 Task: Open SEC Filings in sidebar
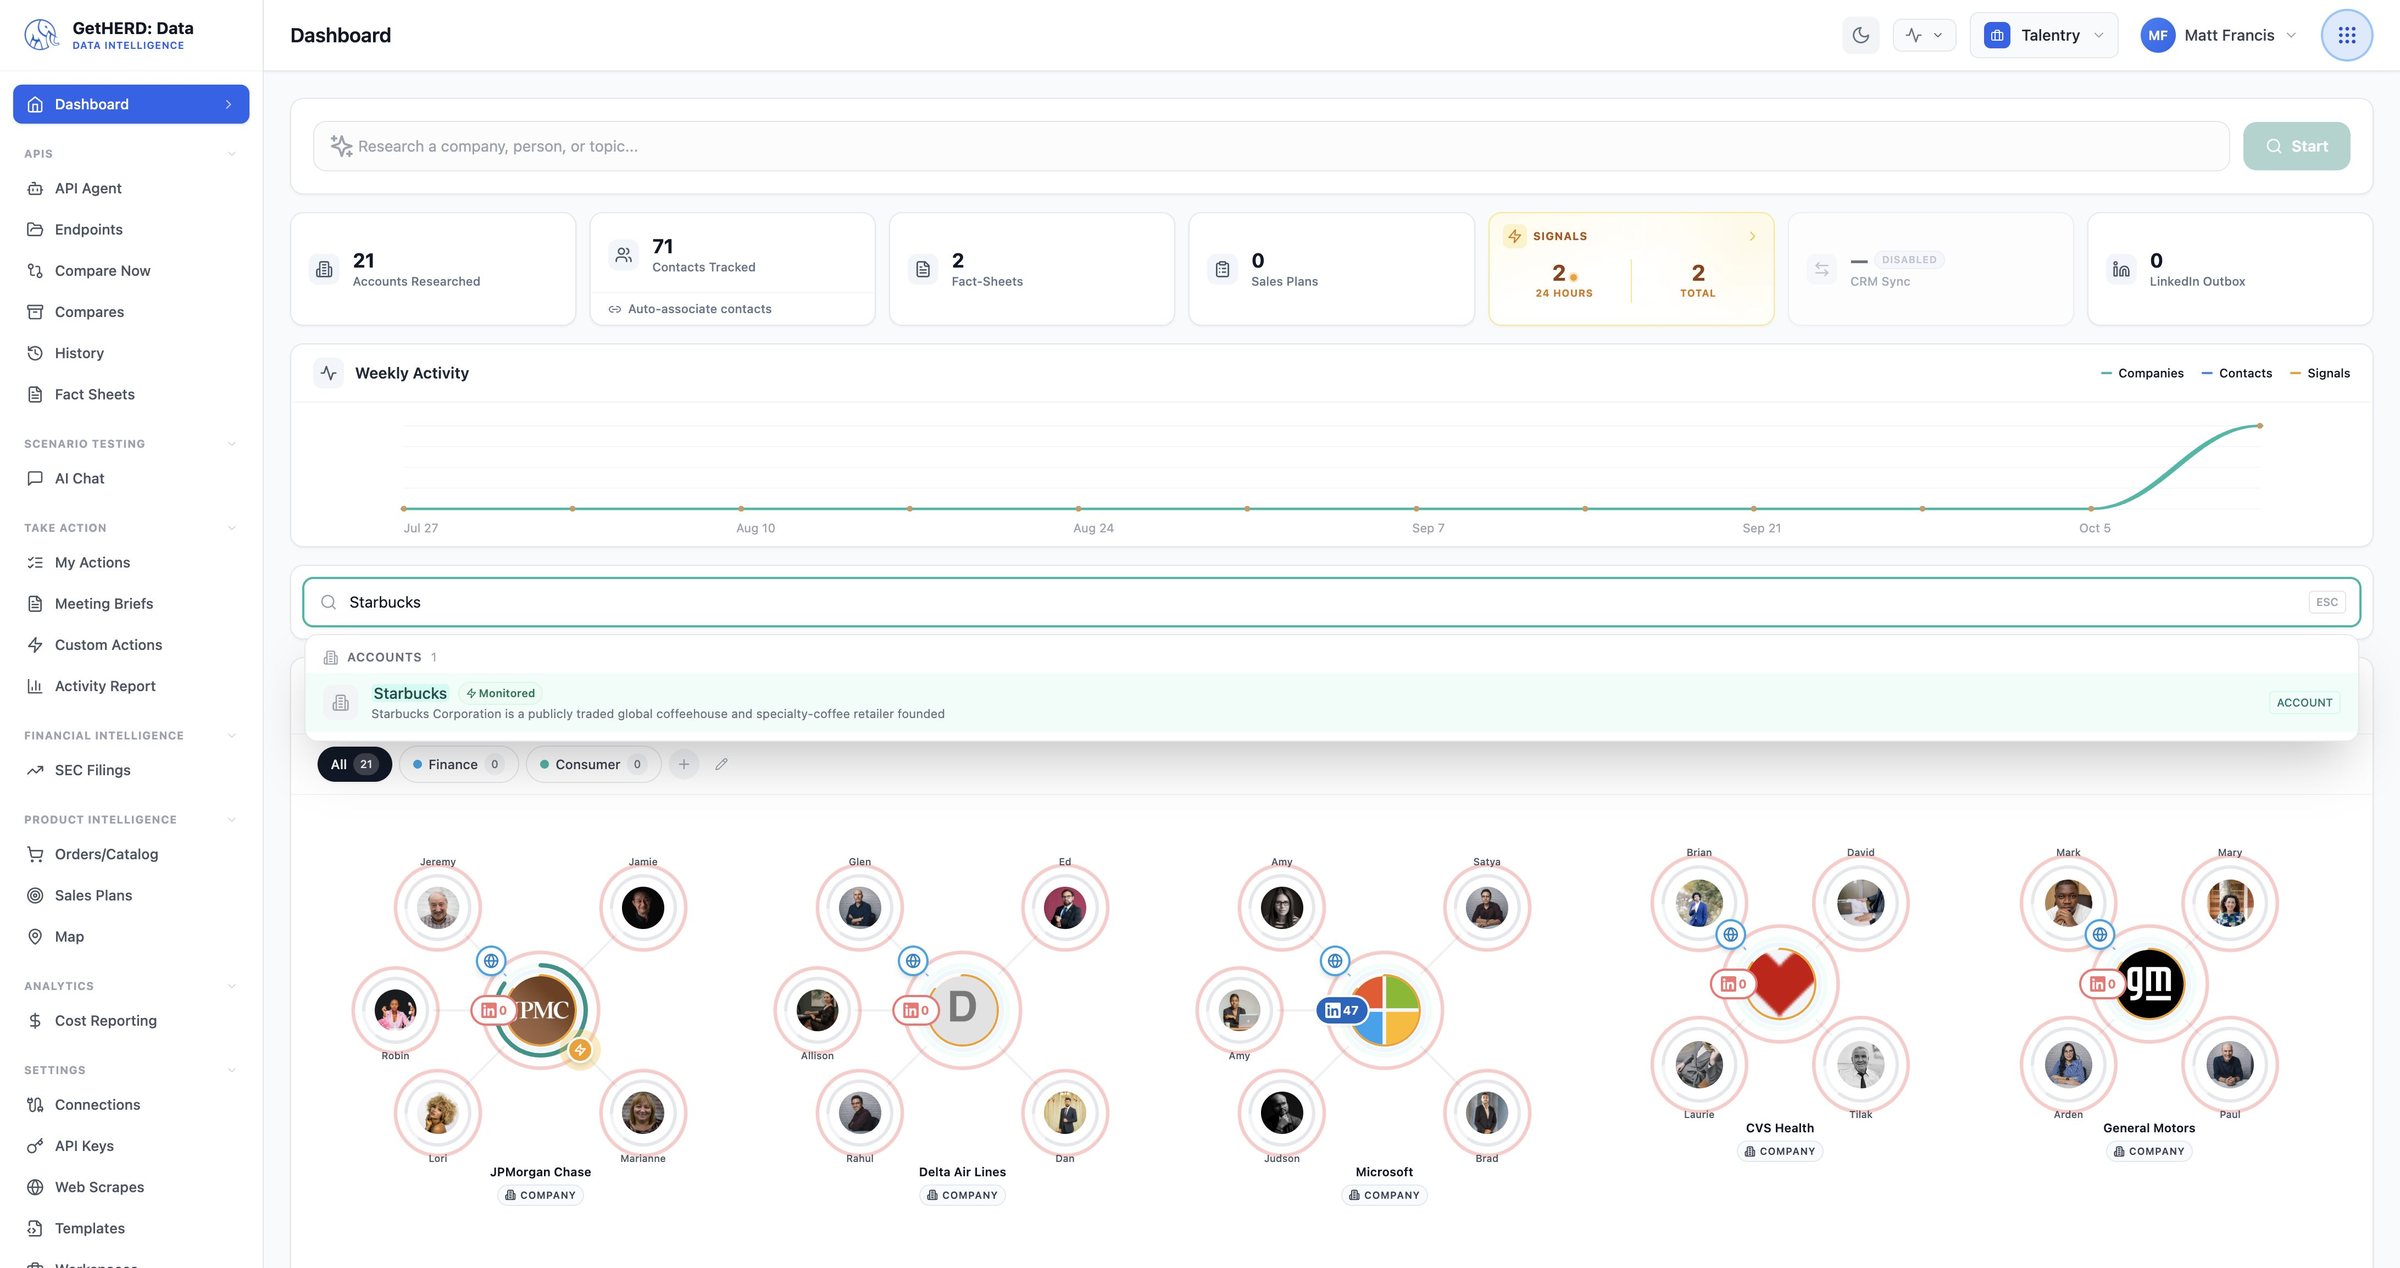pos(131,770)
